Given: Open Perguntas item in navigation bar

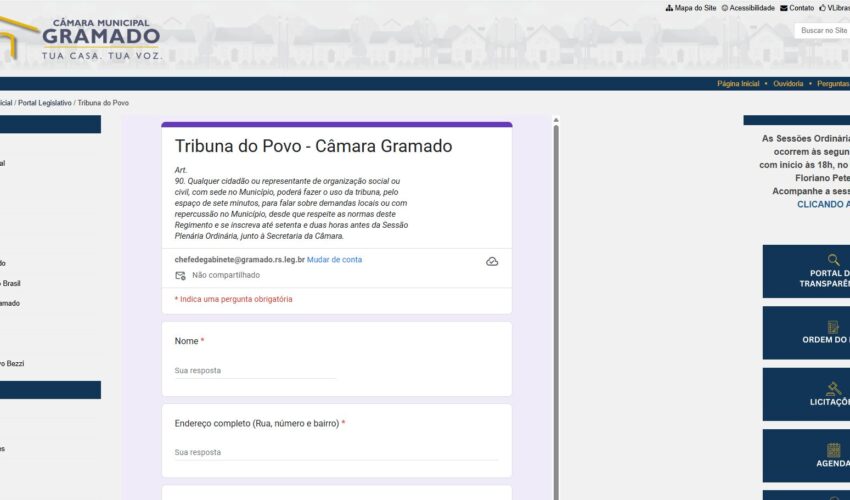Looking at the screenshot, I should pos(833,84).
